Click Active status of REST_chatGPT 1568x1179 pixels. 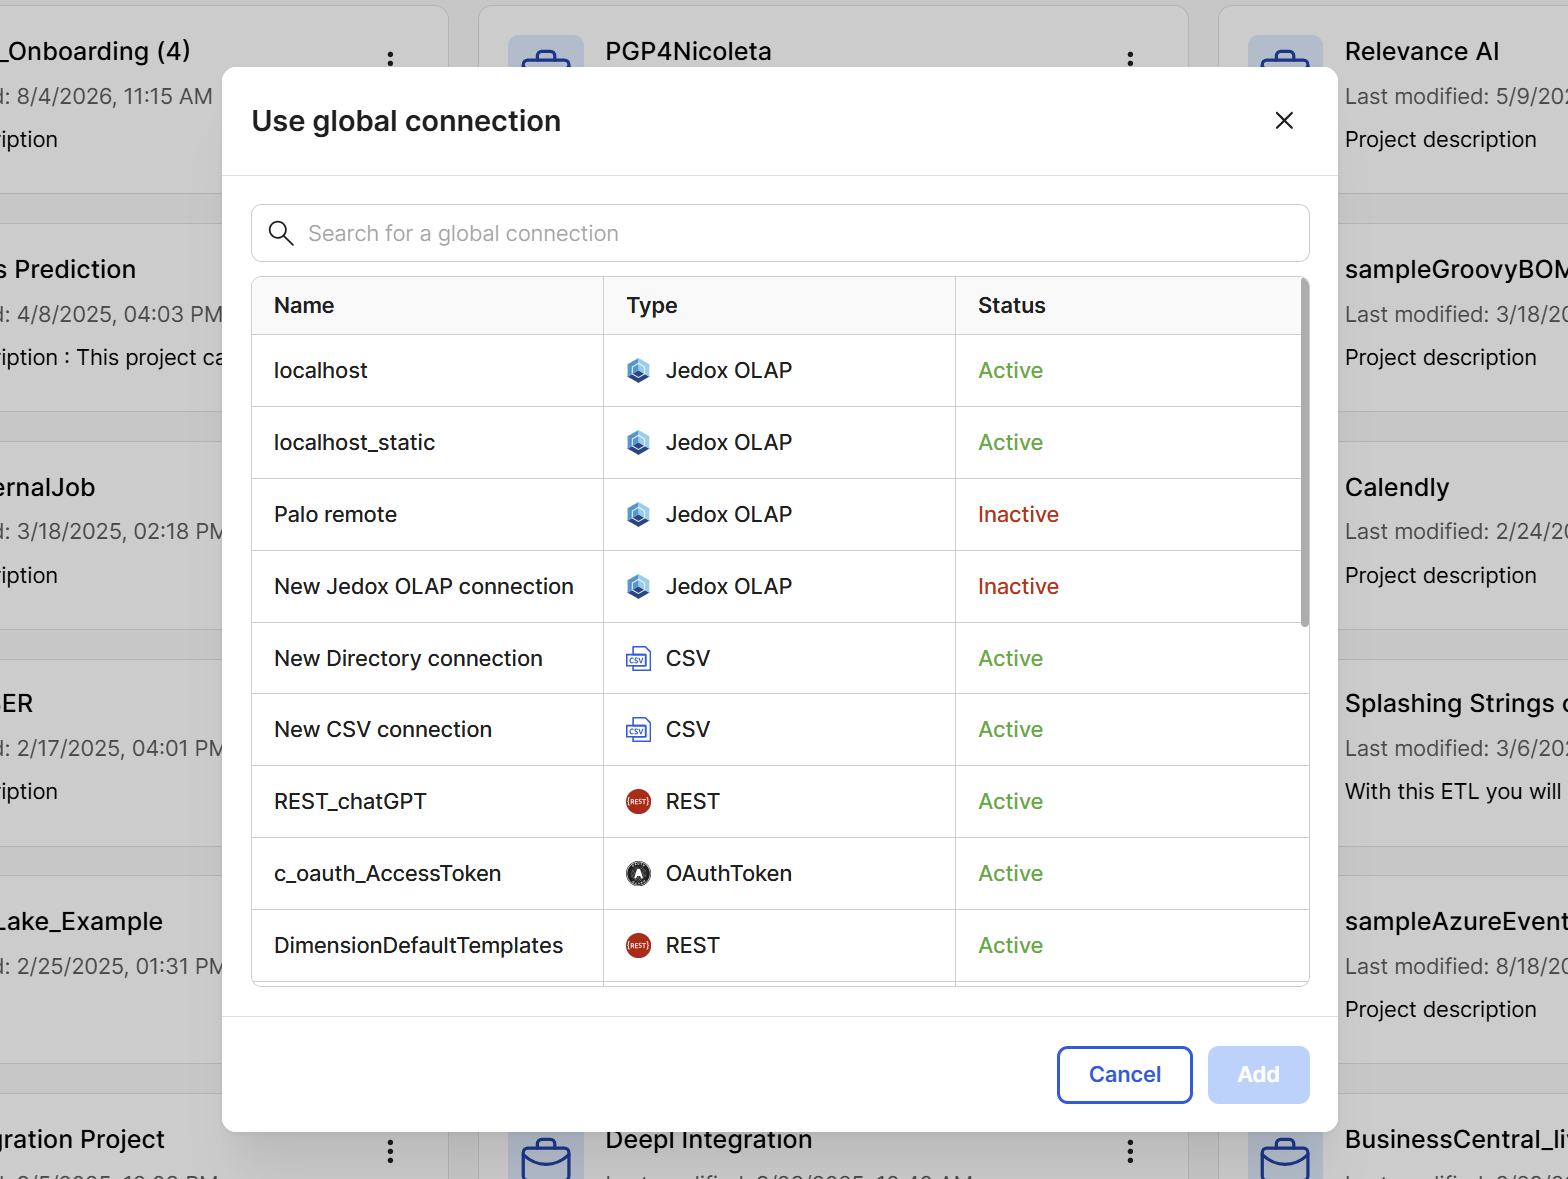pyautogui.click(x=1010, y=802)
